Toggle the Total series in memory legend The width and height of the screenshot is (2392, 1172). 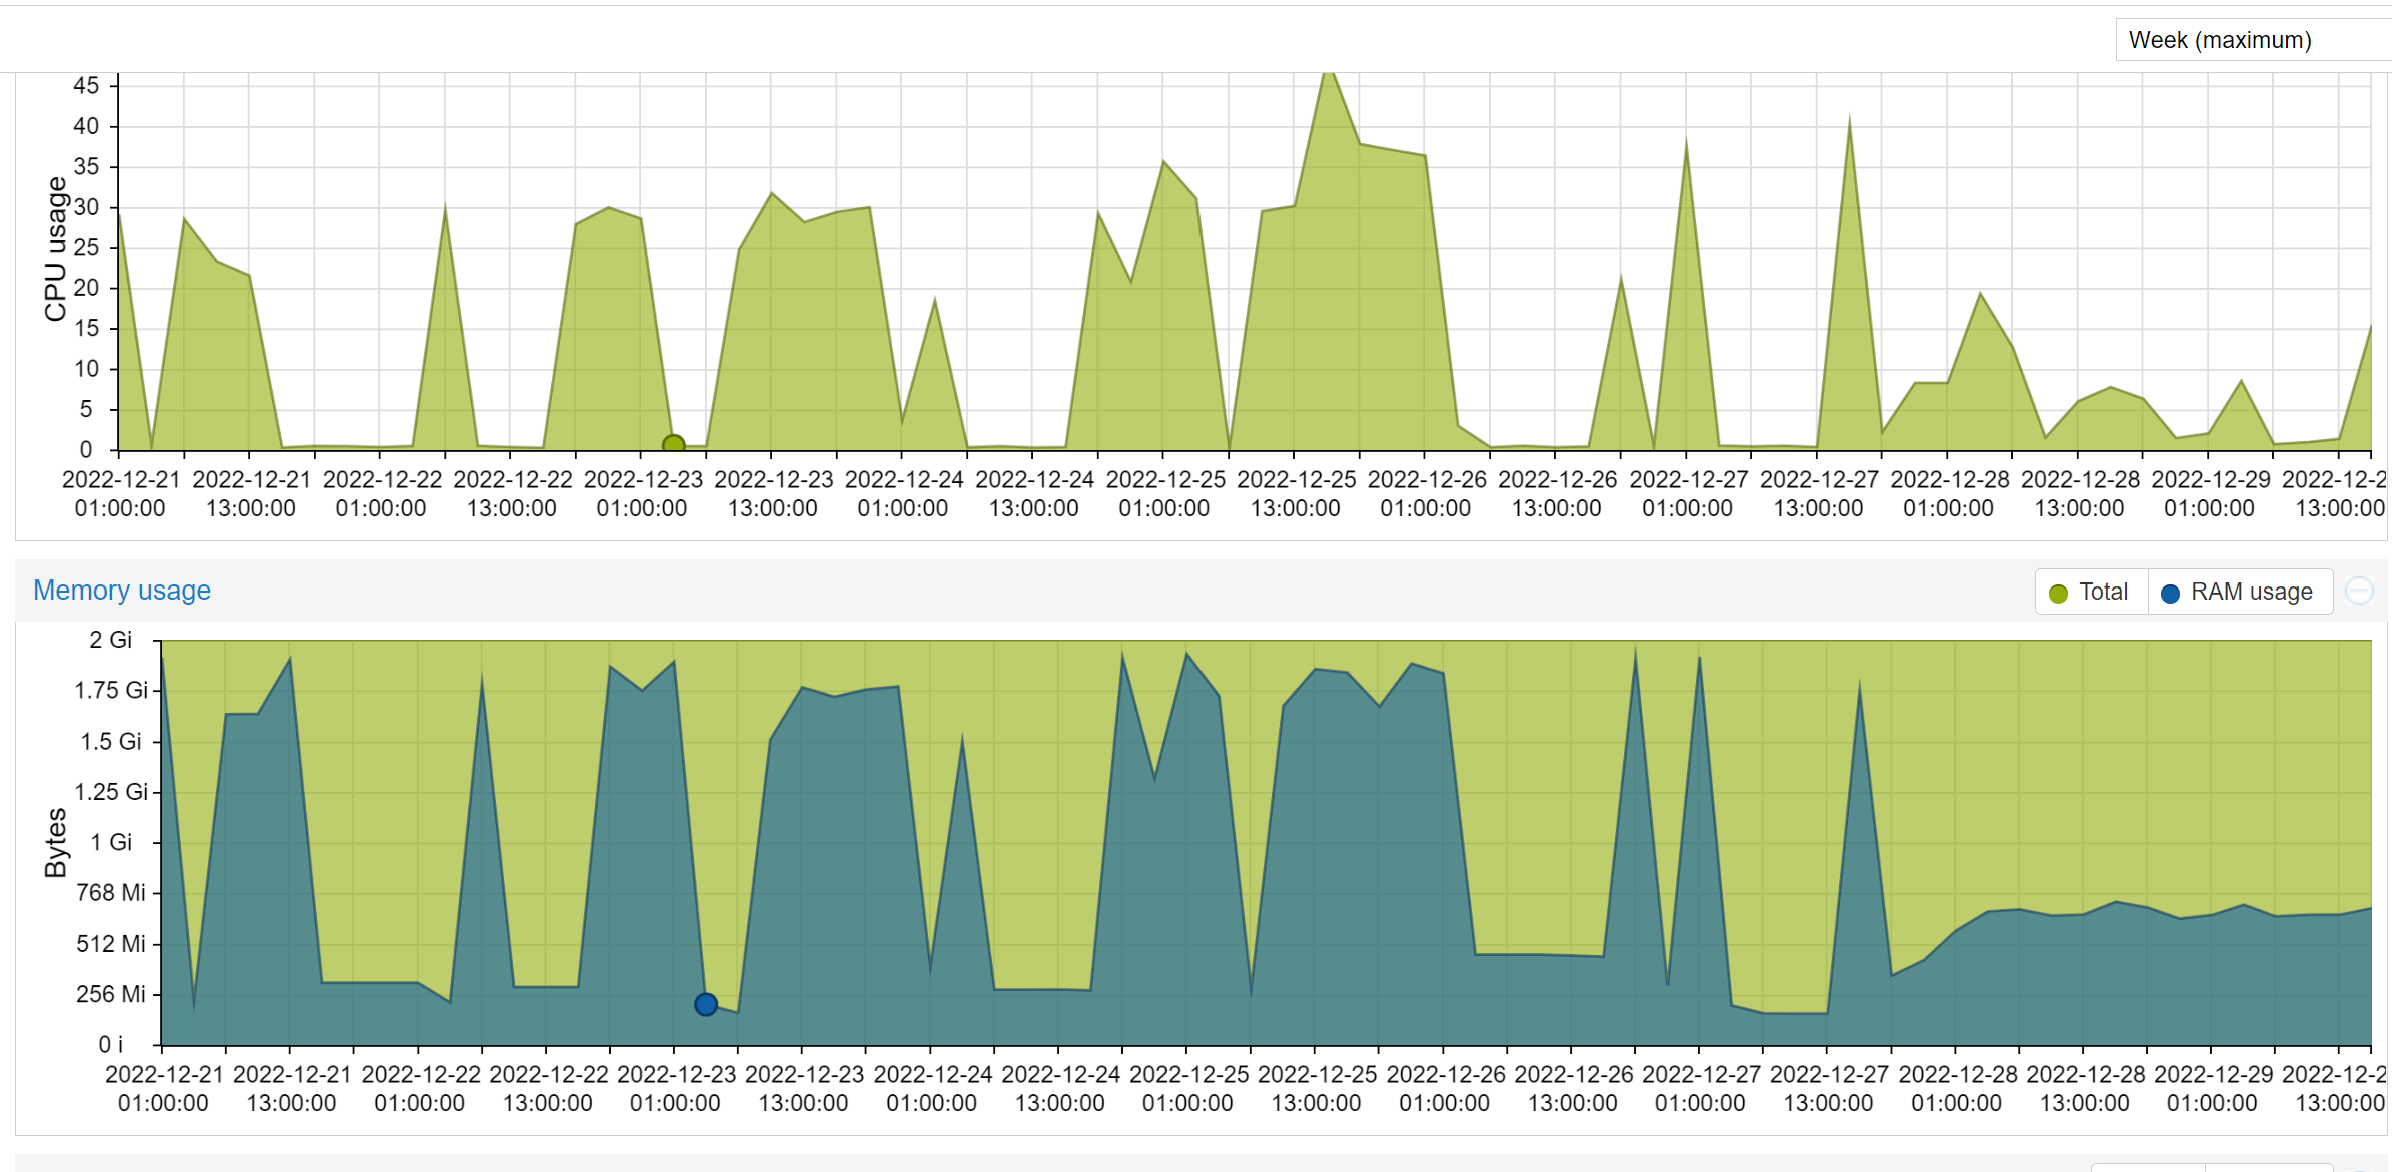2103,592
